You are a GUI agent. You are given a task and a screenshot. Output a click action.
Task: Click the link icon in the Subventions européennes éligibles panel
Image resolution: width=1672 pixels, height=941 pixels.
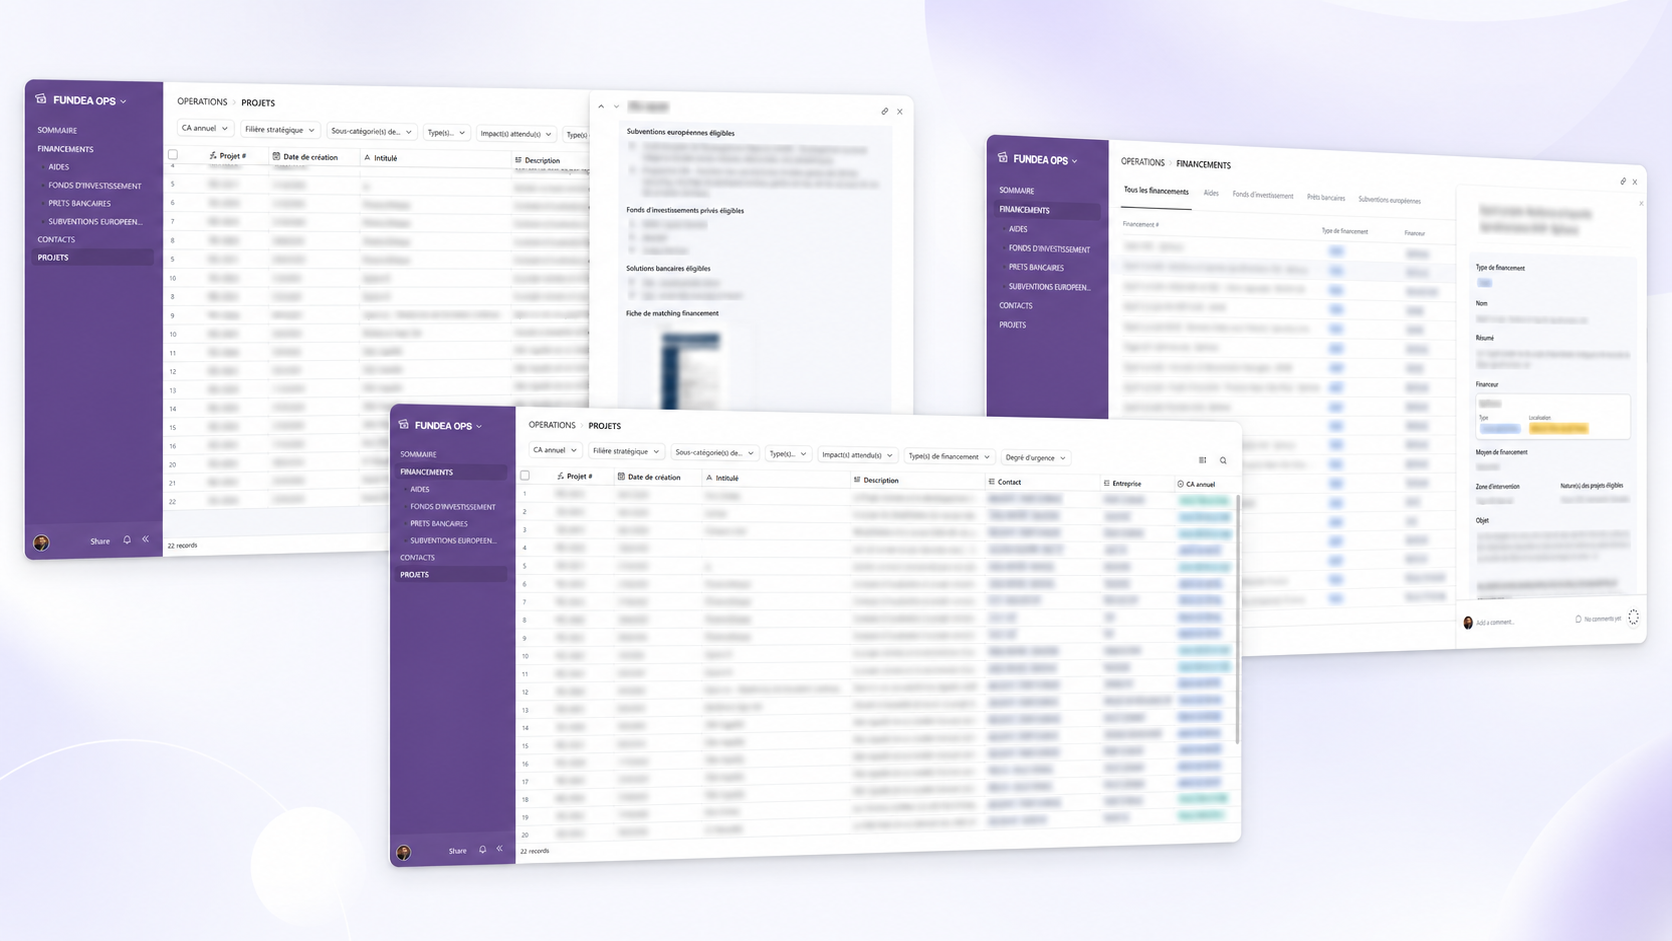click(x=885, y=111)
